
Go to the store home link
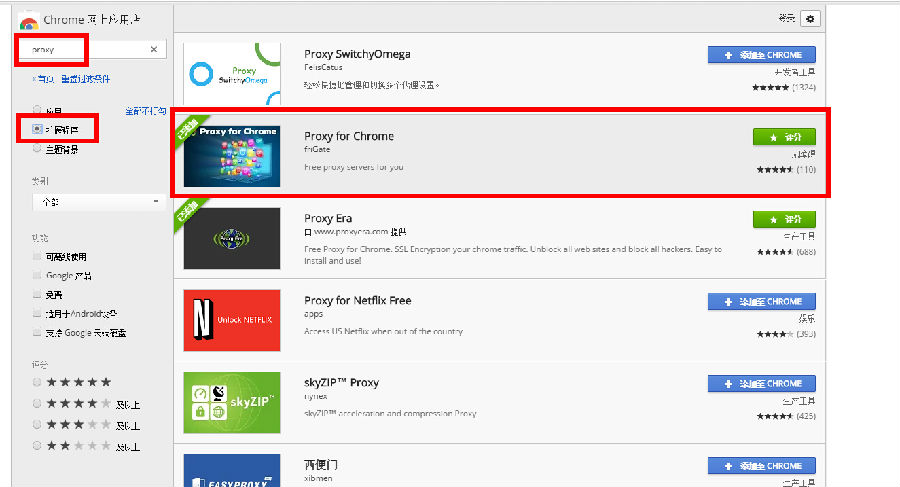[44, 79]
